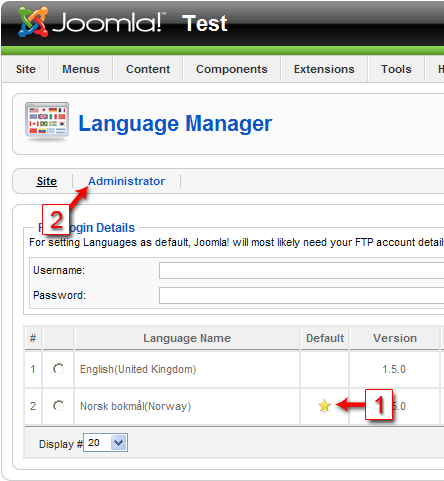Viewport: 444px width, 481px height.
Task: Switch to the Site languages tab
Action: click(x=47, y=181)
